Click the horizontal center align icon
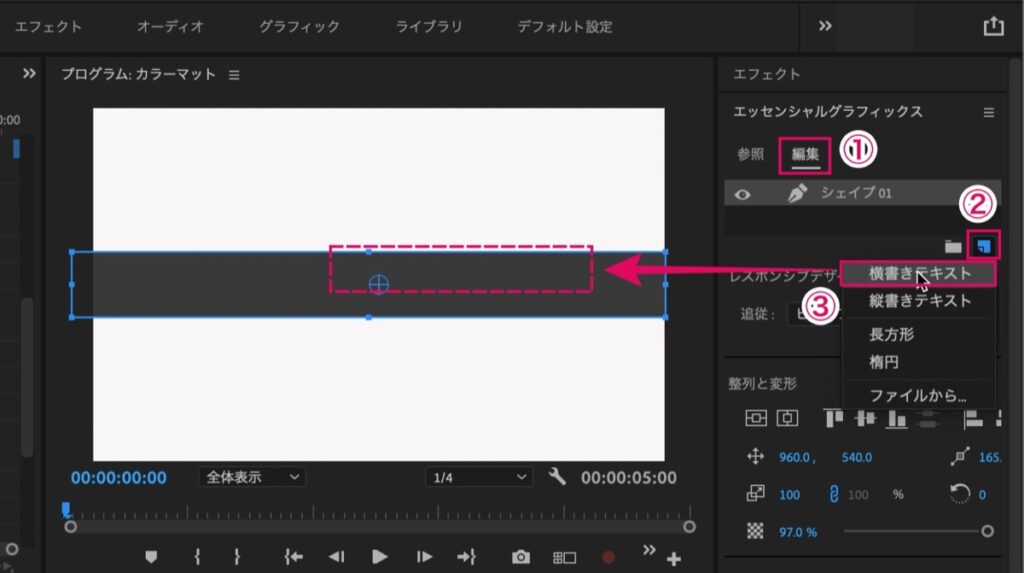 (787, 418)
